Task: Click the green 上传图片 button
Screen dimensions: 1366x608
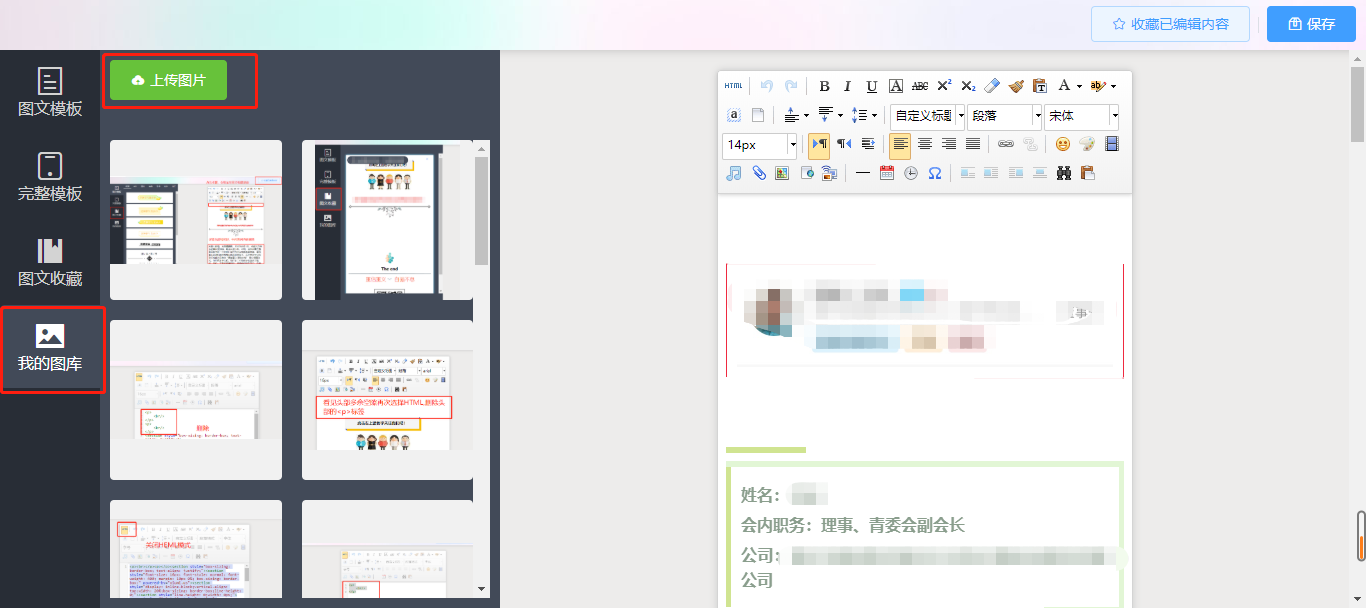Action: pyautogui.click(x=169, y=80)
